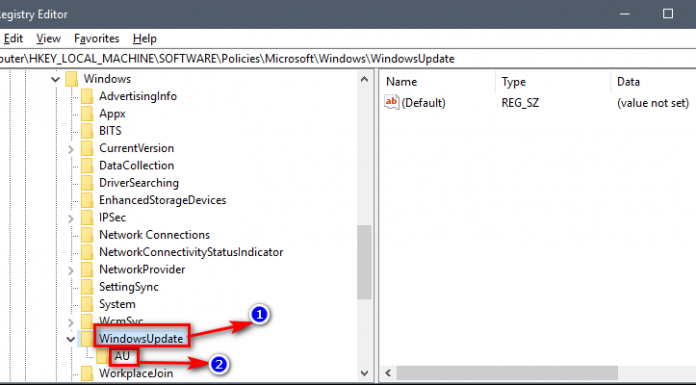Click the BITS folder icon
696x385 pixels.
[87, 131]
